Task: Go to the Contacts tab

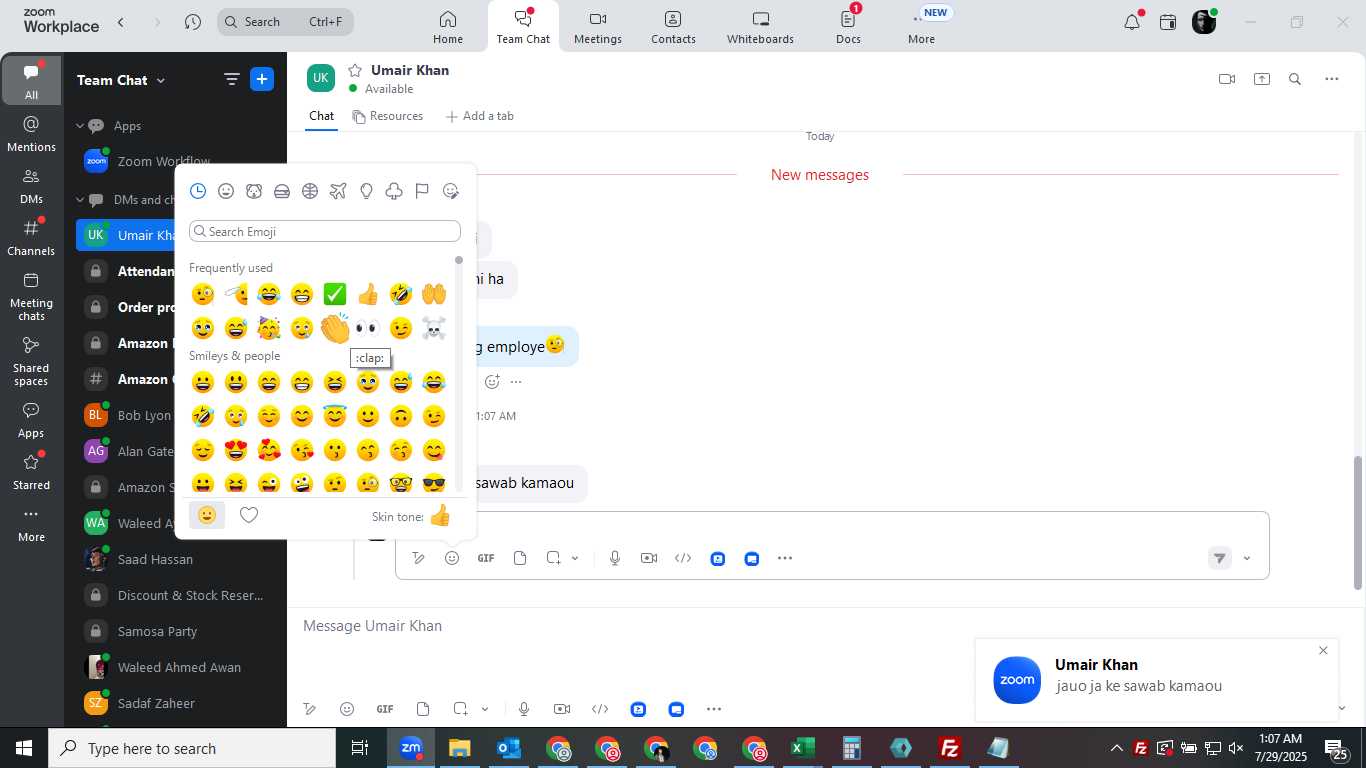Action: [673, 27]
